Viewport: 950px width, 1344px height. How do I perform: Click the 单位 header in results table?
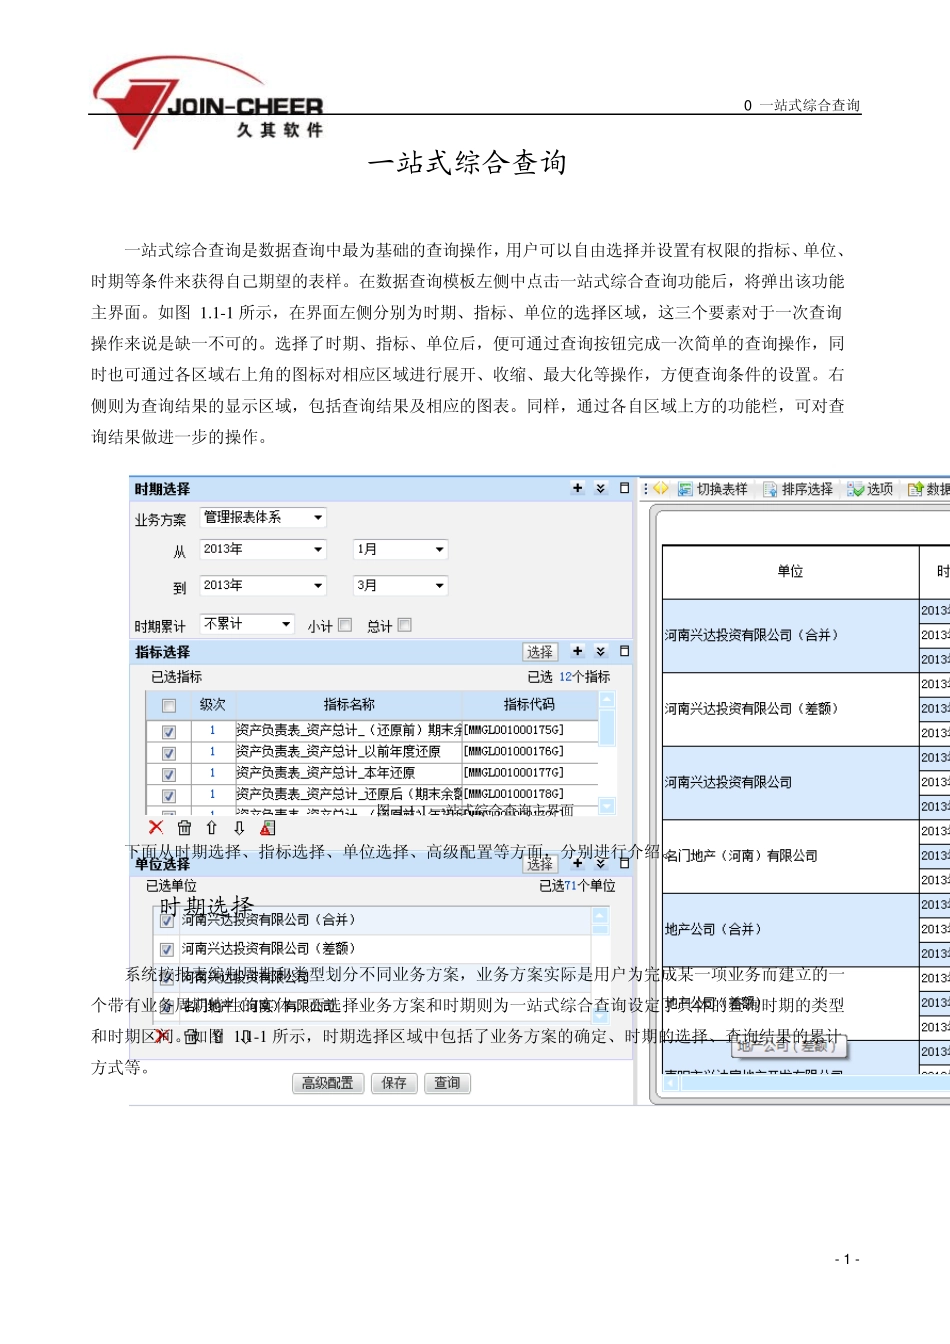790,571
